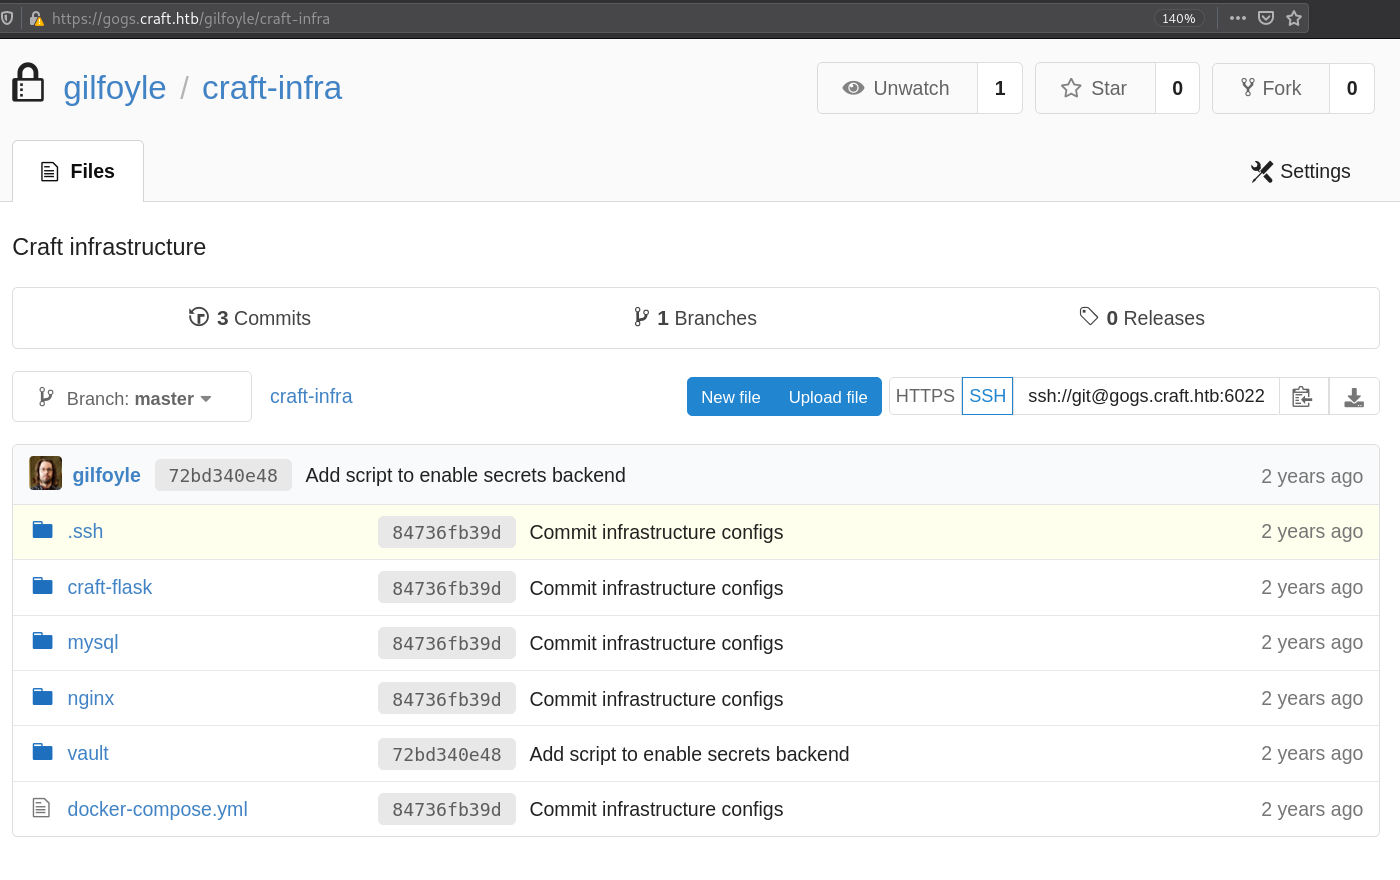Click the site security lock warning icon
This screenshot has height=880, width=1400.
click(x=37, y=18)
